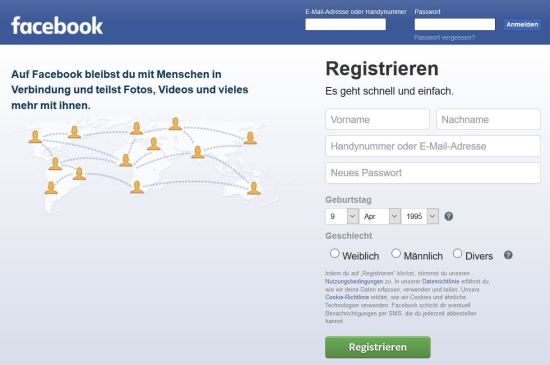Focus the Vorname input field
550x365 pixels.
pos(377,119)
